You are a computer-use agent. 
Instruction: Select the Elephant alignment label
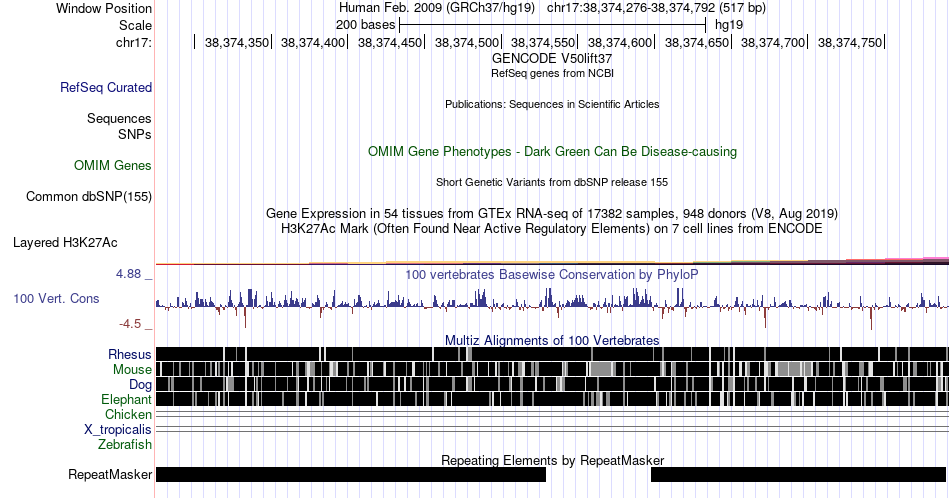pyautogui.click(x=127, y=399)
